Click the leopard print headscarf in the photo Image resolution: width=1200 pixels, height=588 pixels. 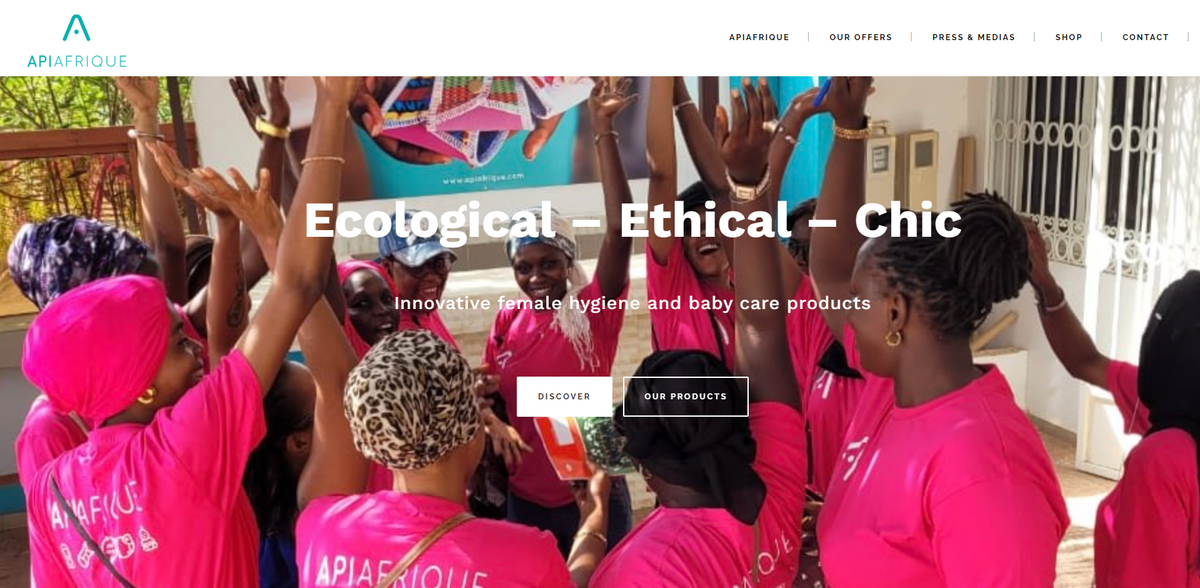tap(412, 397)
